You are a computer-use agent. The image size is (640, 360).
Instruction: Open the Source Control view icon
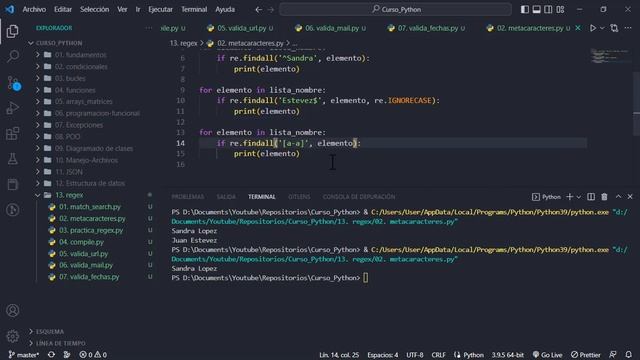(x=13, y=83)
